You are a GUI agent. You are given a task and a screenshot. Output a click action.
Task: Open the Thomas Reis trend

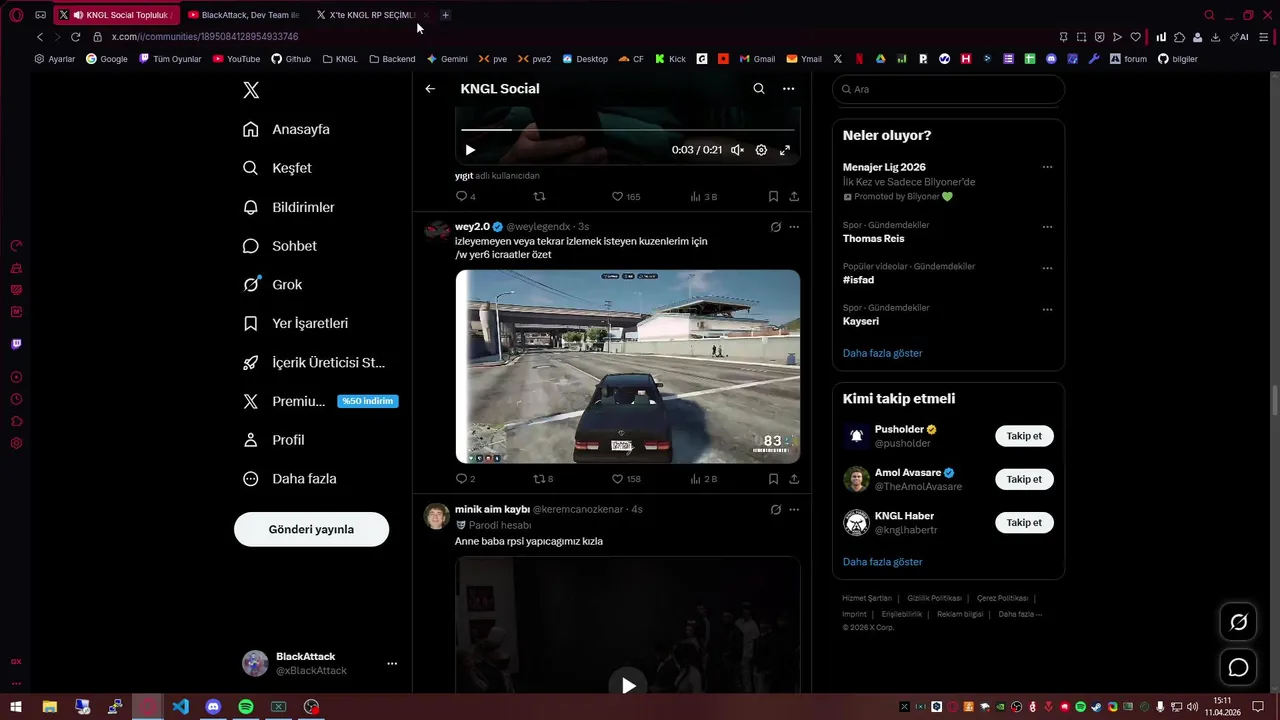pyautogui.click(x=873, y=239)
